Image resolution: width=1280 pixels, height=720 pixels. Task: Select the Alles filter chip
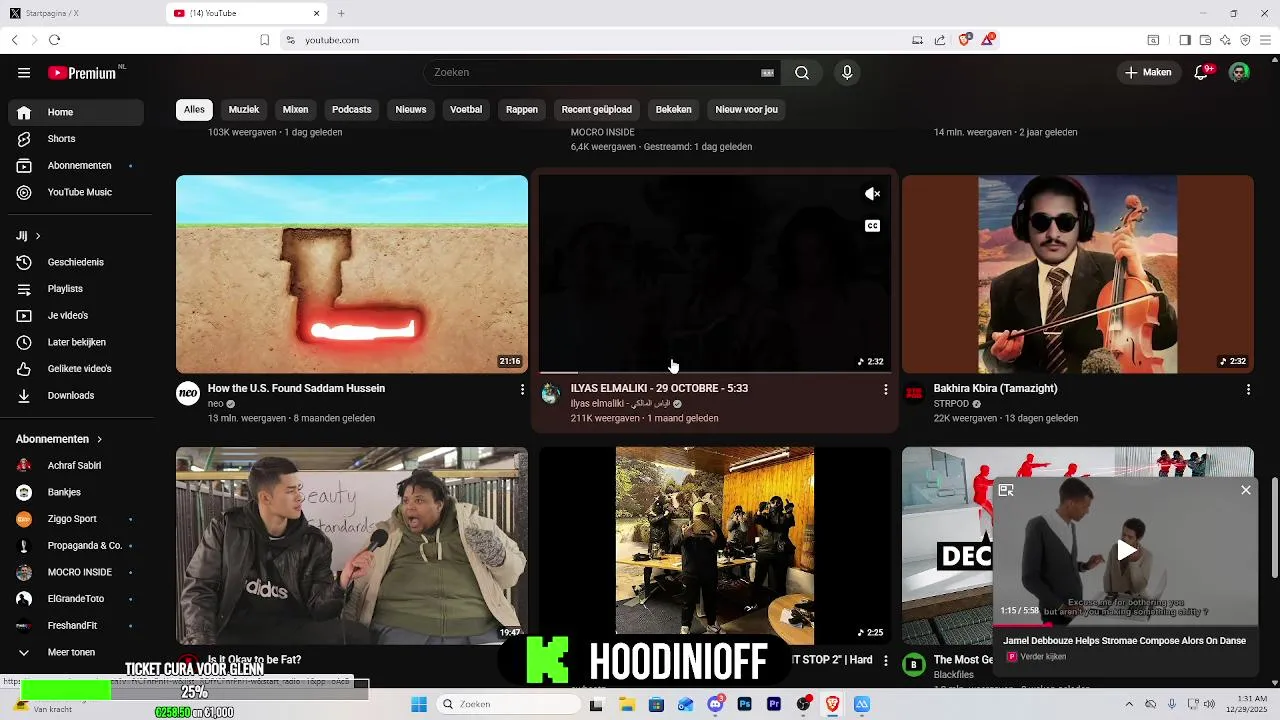[x=194, y=109]
